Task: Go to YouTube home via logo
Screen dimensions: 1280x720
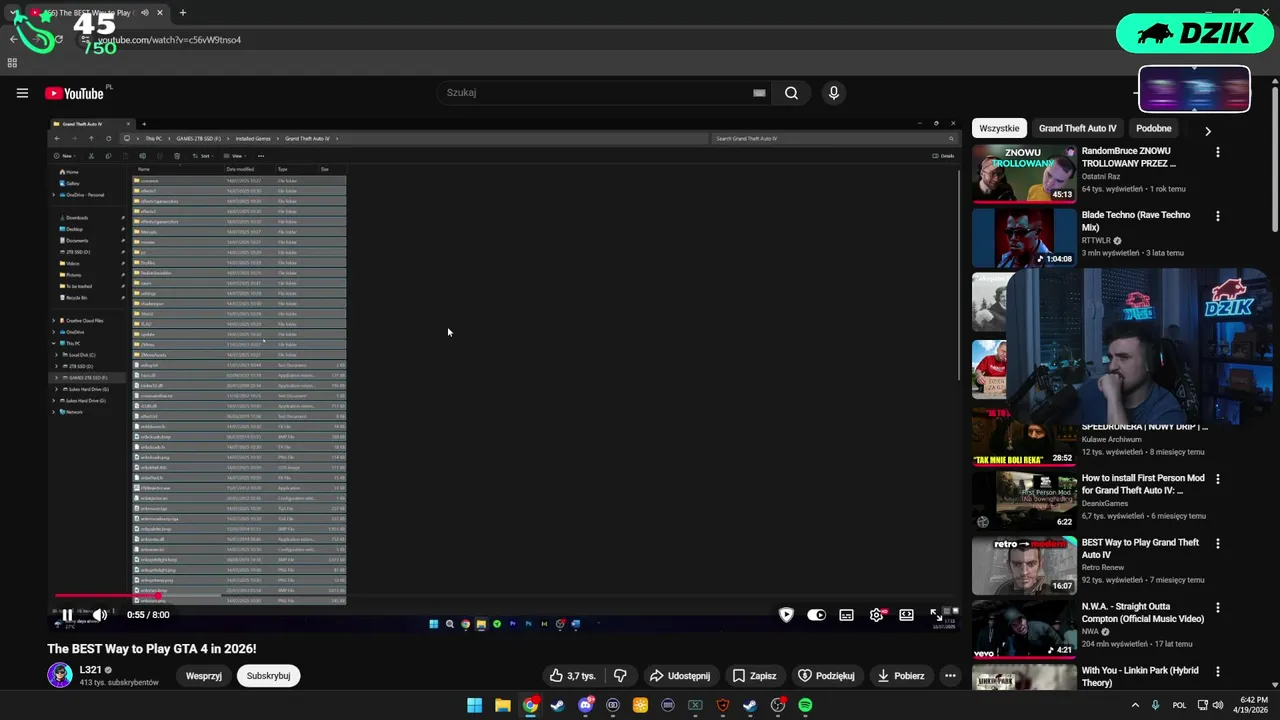Action: (75, 93)
